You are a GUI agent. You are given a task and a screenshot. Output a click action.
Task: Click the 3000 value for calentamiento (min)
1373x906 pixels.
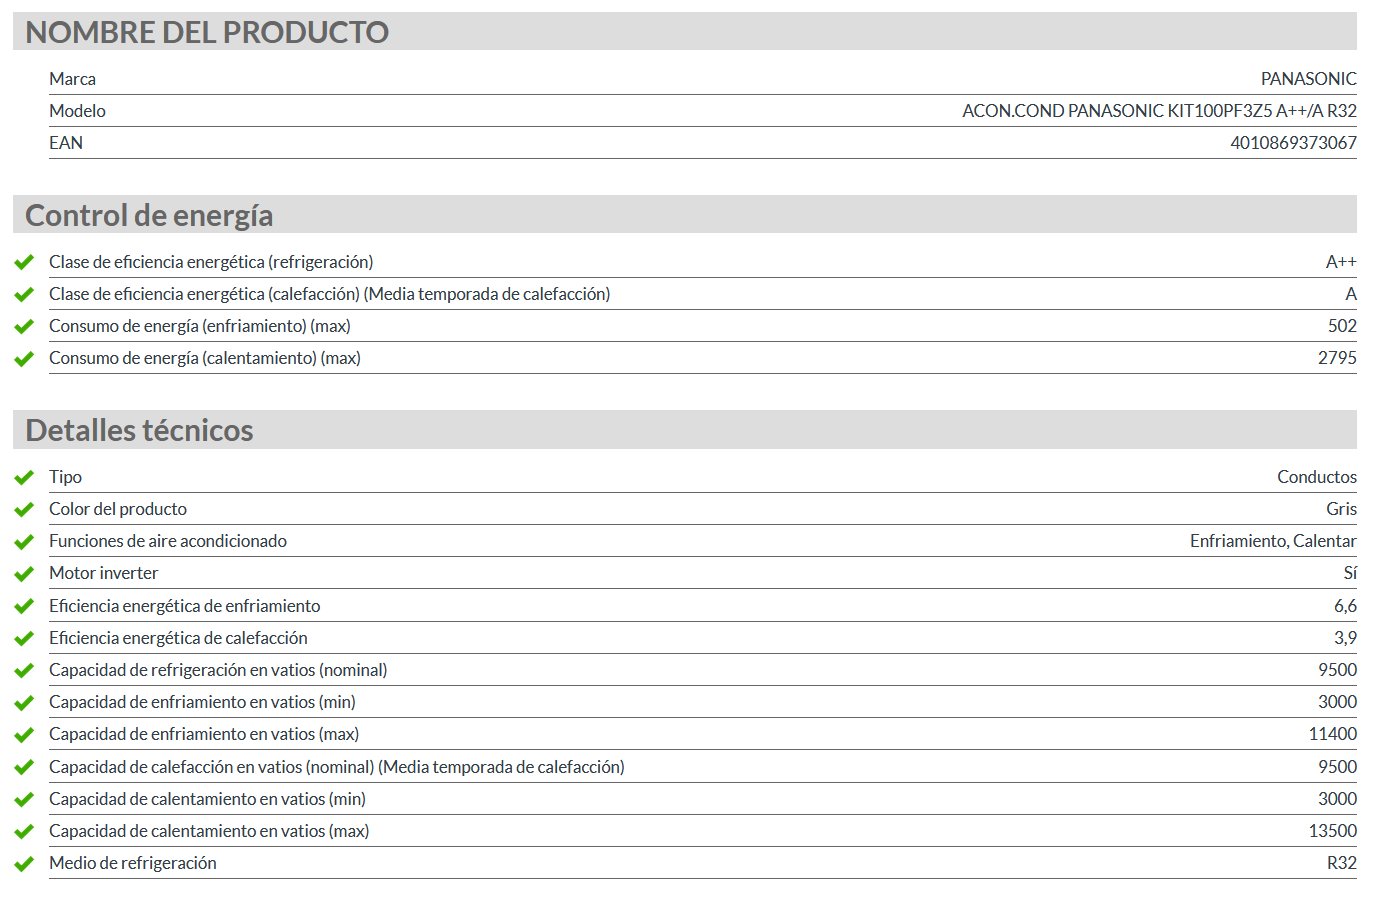pyautogui.click(x=1337, y=799)
